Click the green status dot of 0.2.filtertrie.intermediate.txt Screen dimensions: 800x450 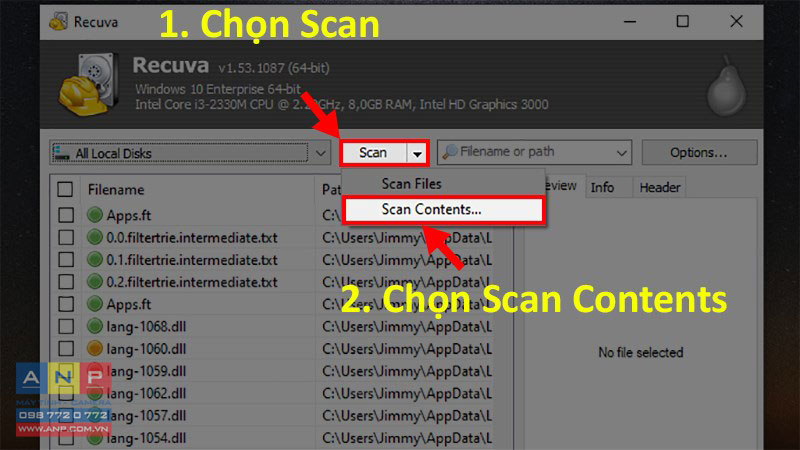pyautogui.click(x=94, y=282)
